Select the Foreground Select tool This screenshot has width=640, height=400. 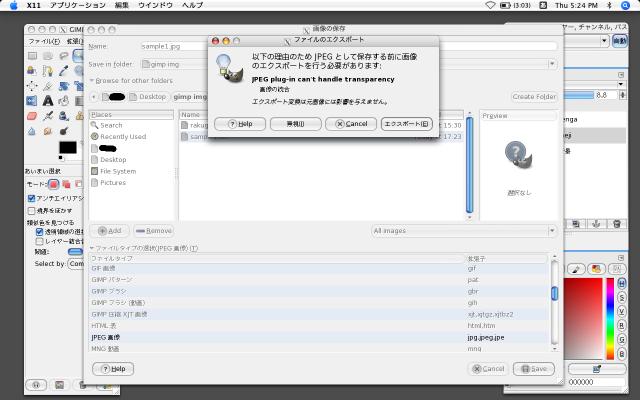click(32, 71)
